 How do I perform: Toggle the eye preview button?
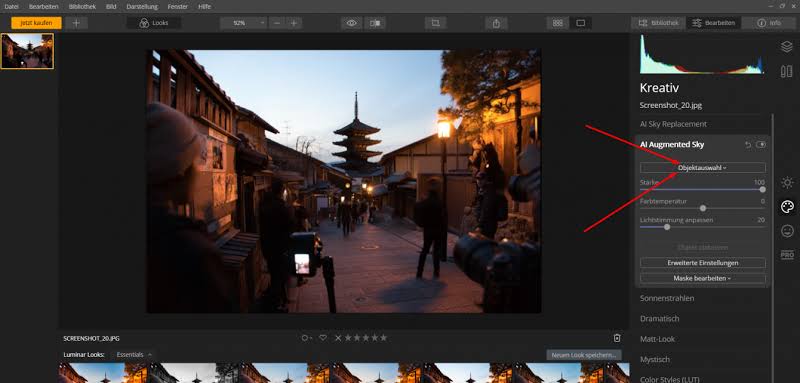point(352,23)
